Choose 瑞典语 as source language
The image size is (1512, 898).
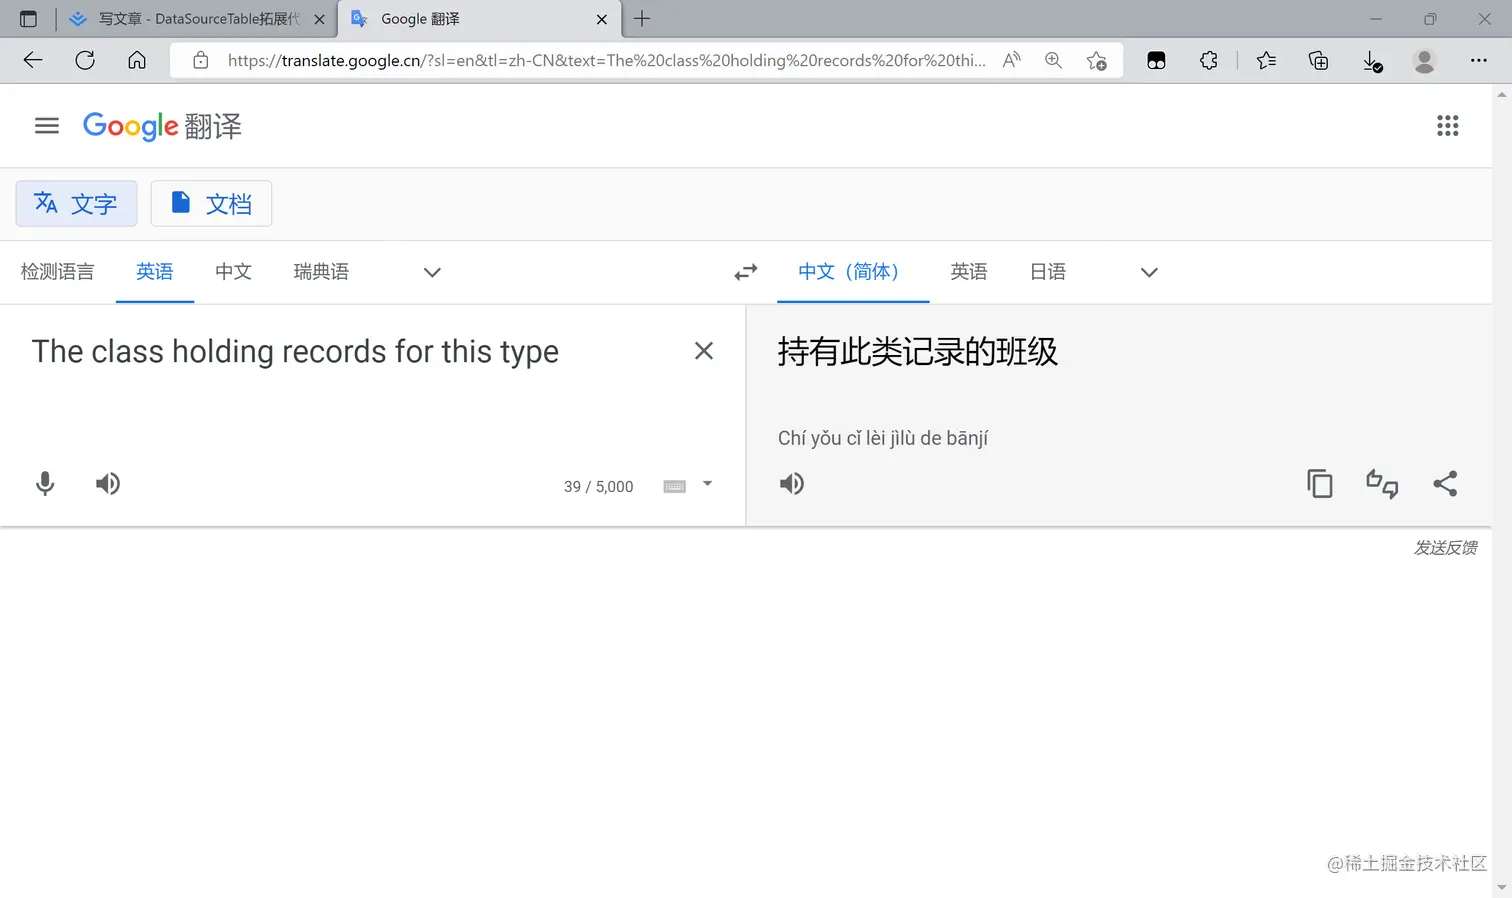(x=321, y=272)
